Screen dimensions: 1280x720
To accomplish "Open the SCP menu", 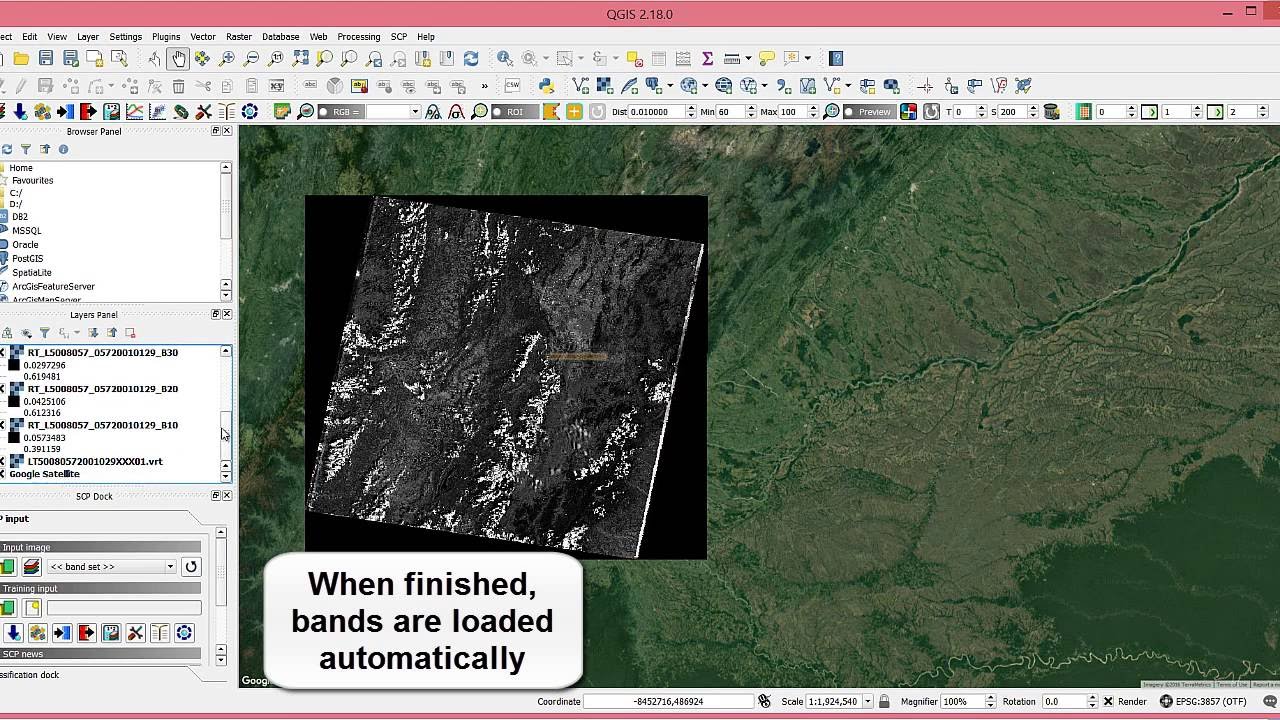I will click(x=399, y=37).
